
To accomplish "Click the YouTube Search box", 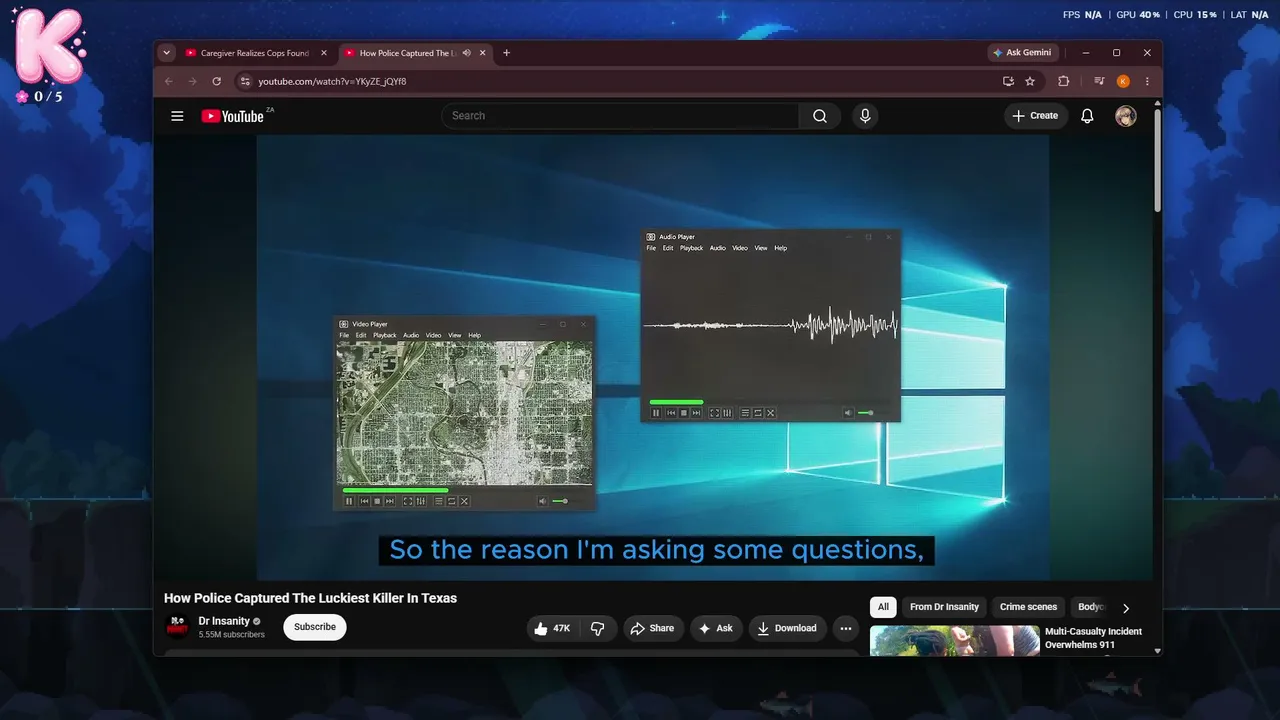I will click(x=620, y=116).
